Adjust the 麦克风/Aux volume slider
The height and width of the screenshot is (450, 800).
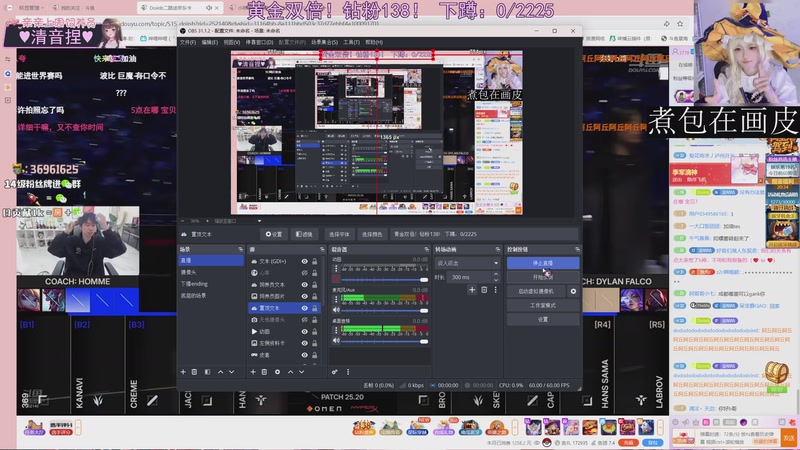[384, 310]
